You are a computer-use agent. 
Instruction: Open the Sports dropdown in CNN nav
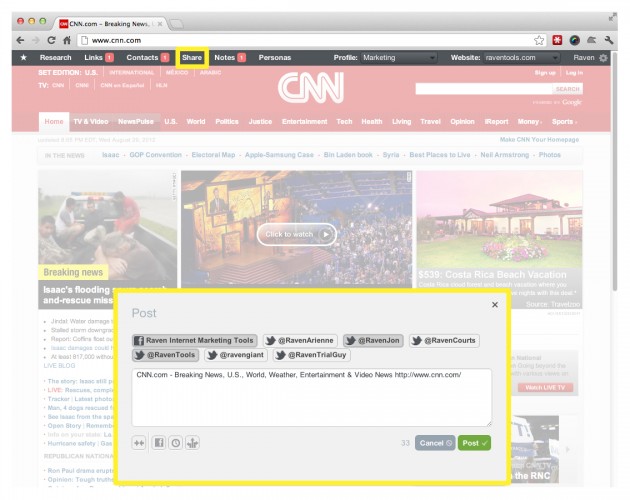pos(565,122)
